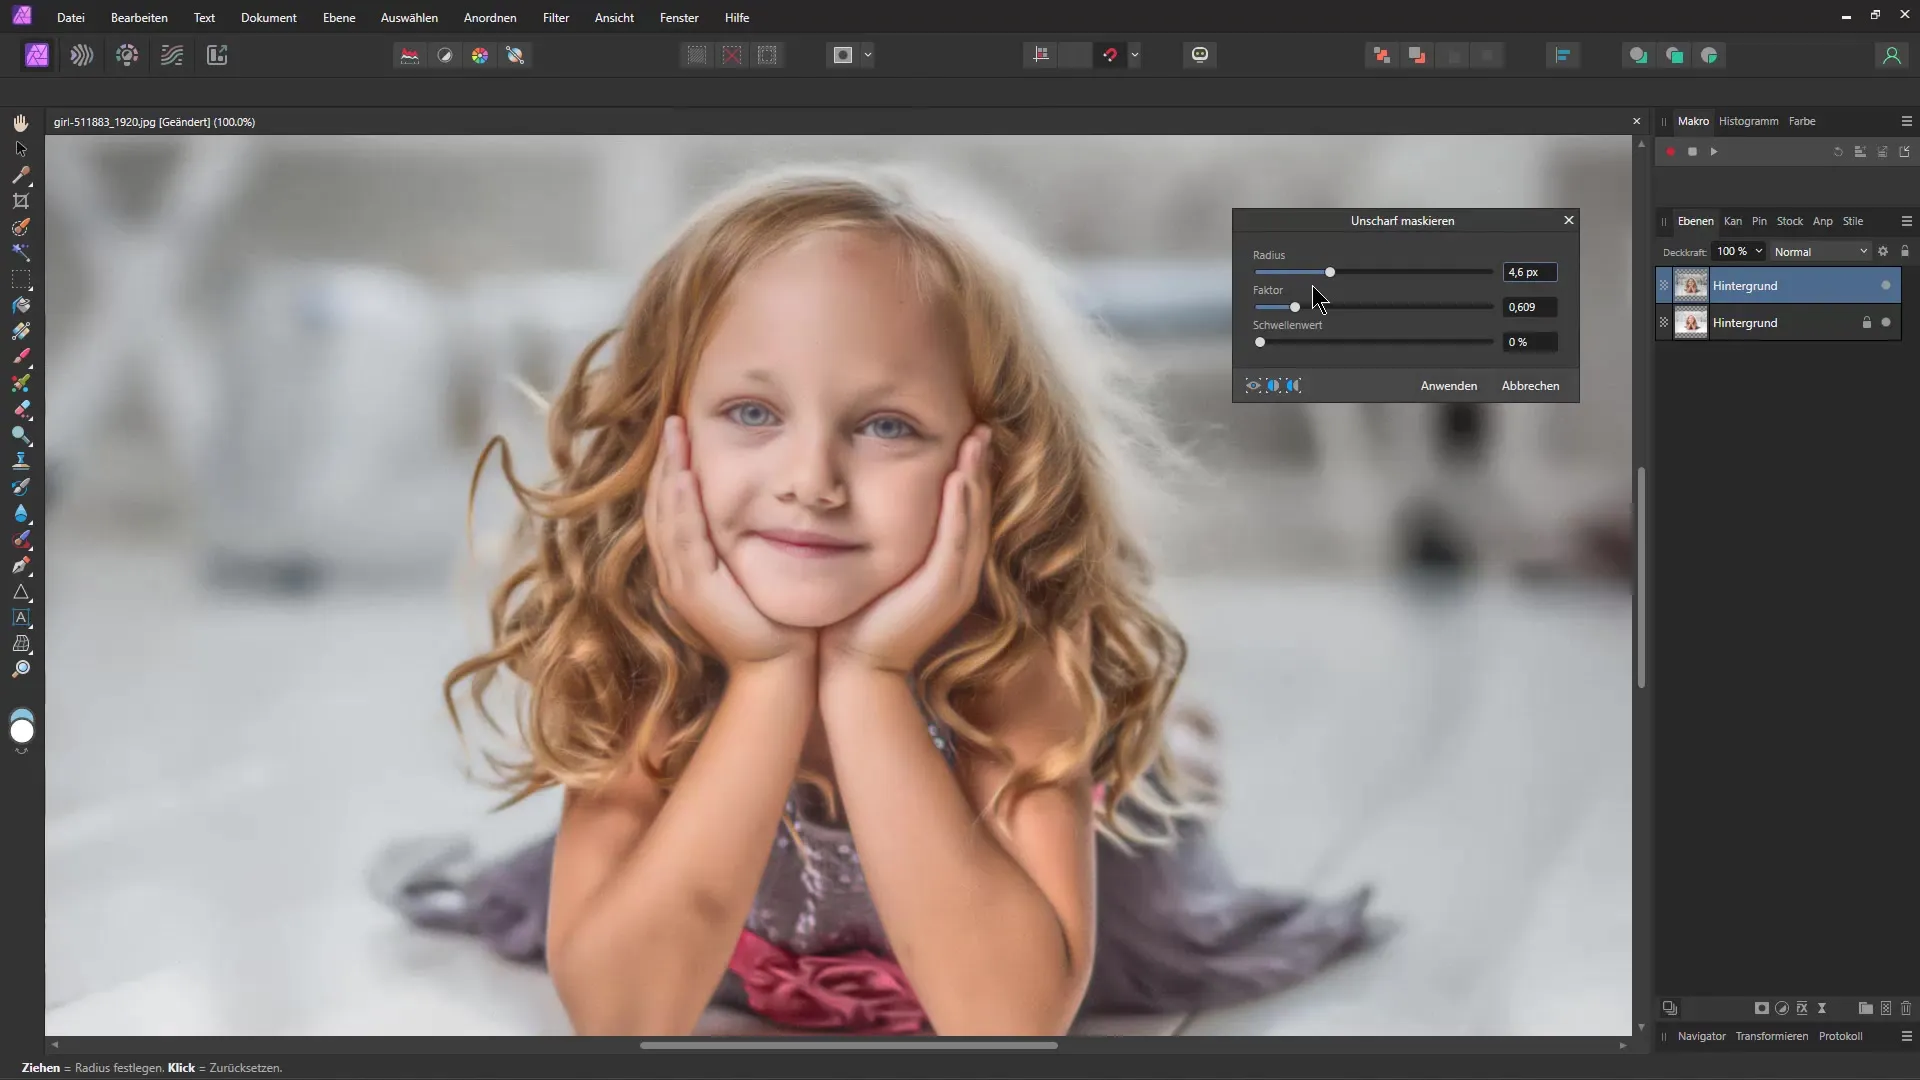Open the Normal blend mode dropdown
The width and height of the screenshot is (1920, 1080).
pyautogui.click(x=1820, y=252)
